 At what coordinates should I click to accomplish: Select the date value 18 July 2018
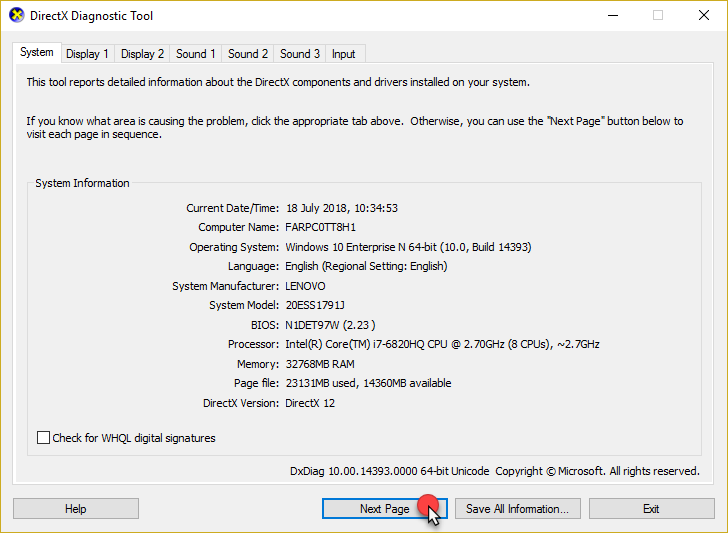[x=317, y=208]
